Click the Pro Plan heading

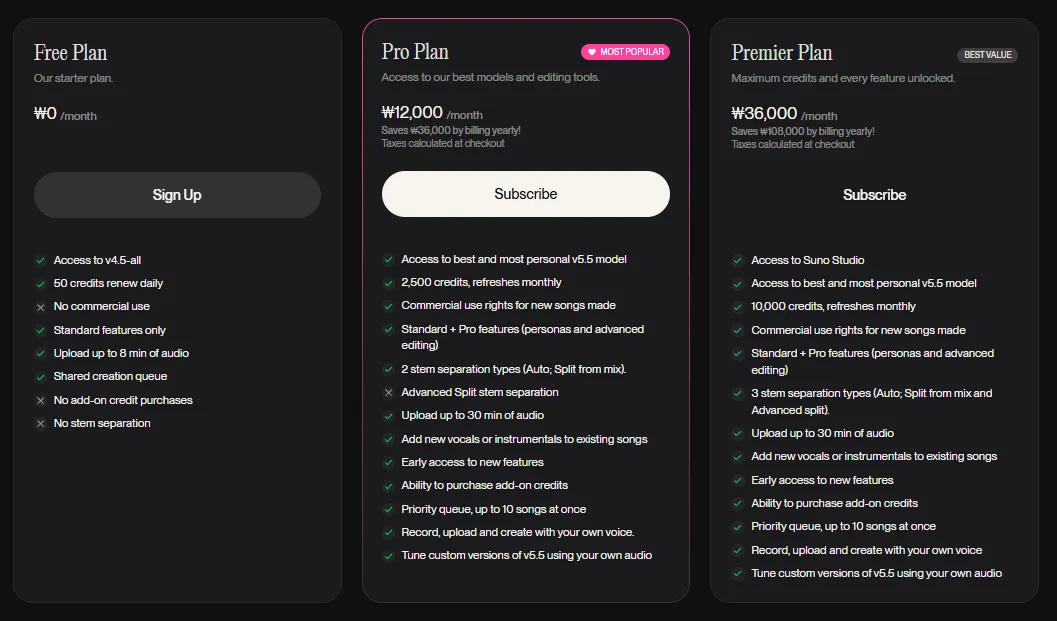[x=415, y=52]
